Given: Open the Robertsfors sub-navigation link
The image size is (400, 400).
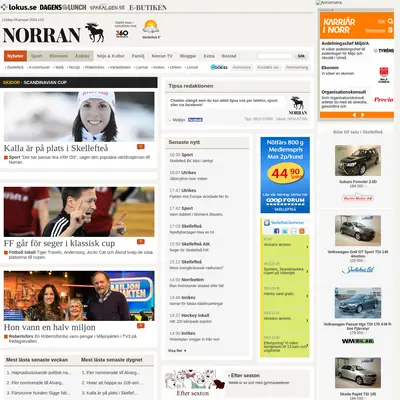Looking at the screenshot, I should pyautogui.click(x=95, y=67).
